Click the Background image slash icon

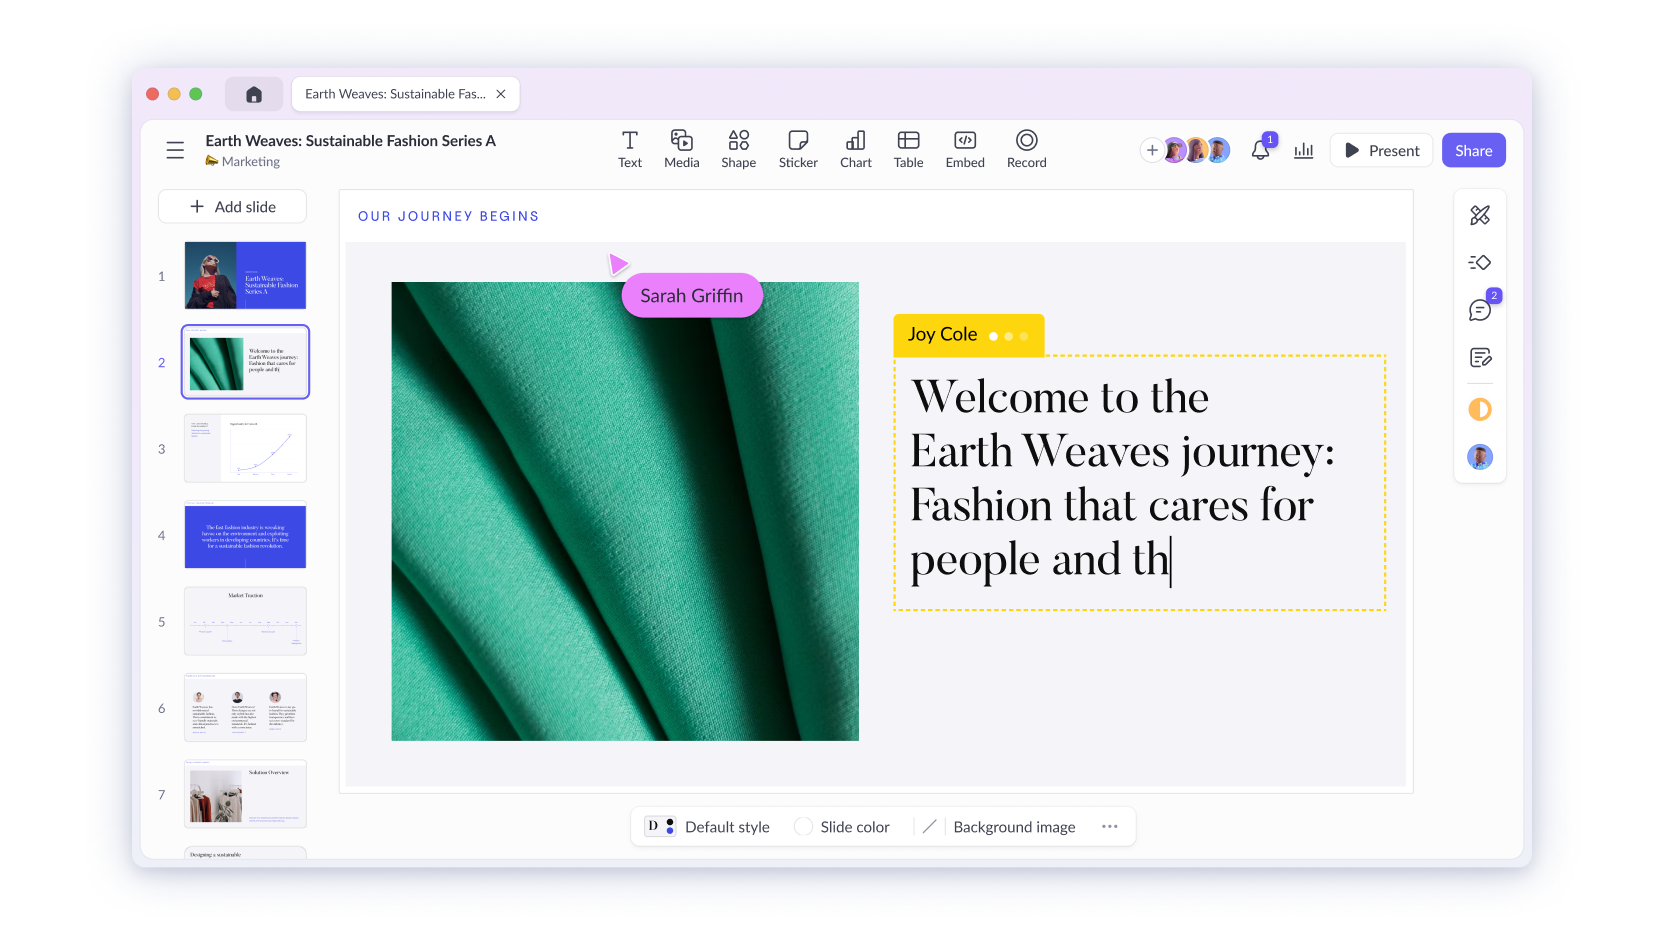point(929,827)
